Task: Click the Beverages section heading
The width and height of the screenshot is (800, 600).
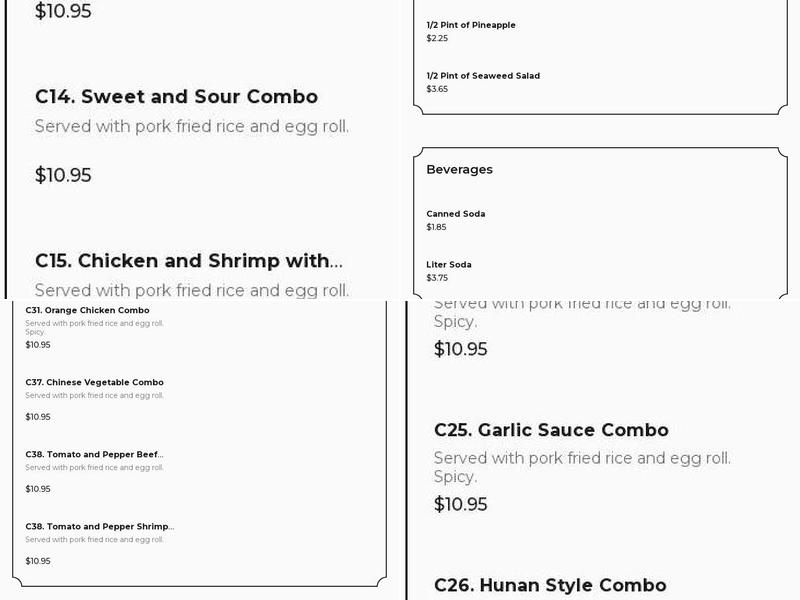Action: tap(459, 170)
